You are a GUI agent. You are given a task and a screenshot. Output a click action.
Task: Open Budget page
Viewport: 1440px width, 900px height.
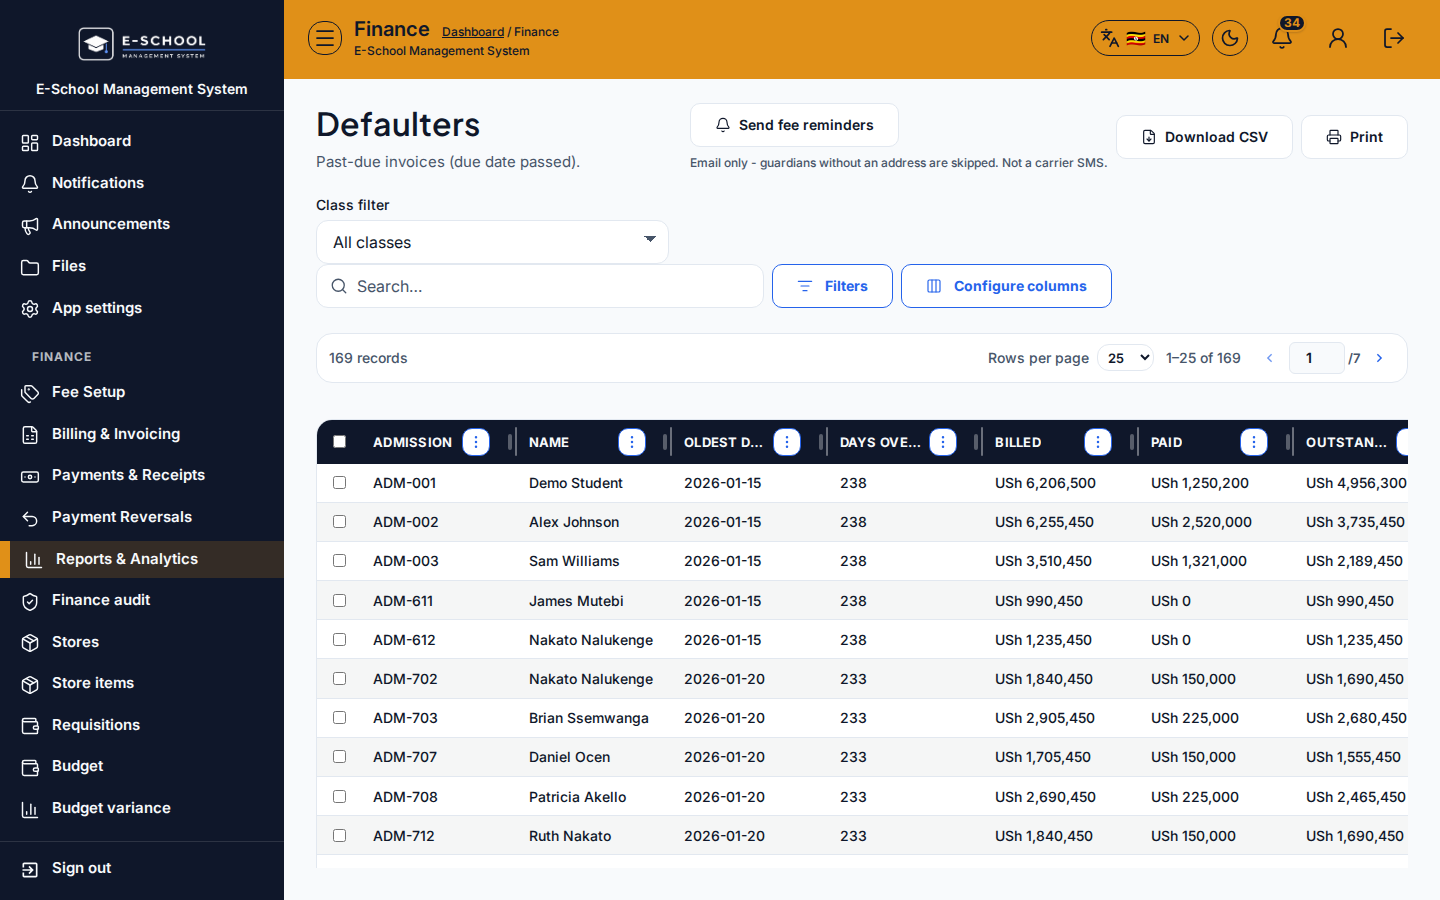[142, 766]
